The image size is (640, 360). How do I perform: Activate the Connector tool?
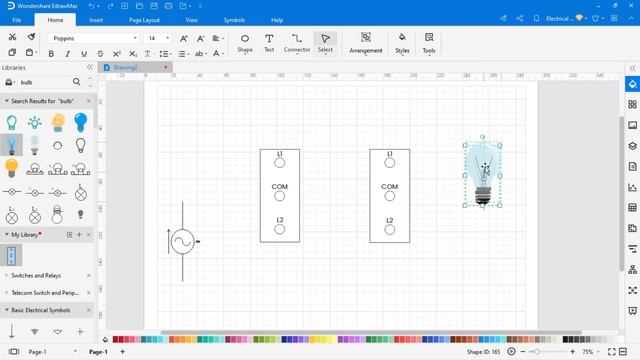pos(297,43)
